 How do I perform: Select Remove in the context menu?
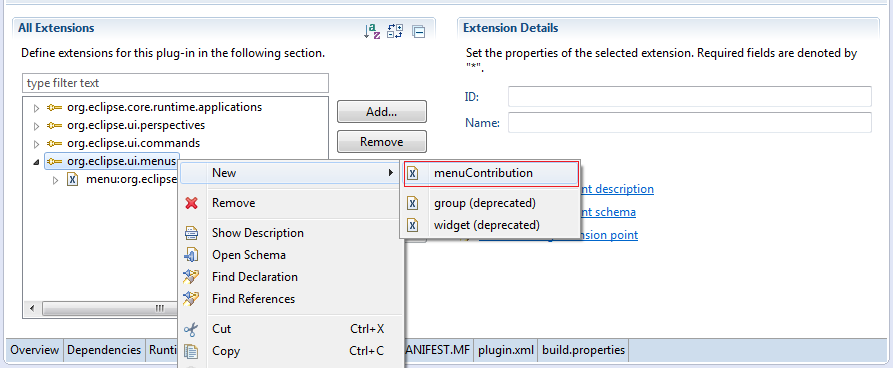(291, 203)
